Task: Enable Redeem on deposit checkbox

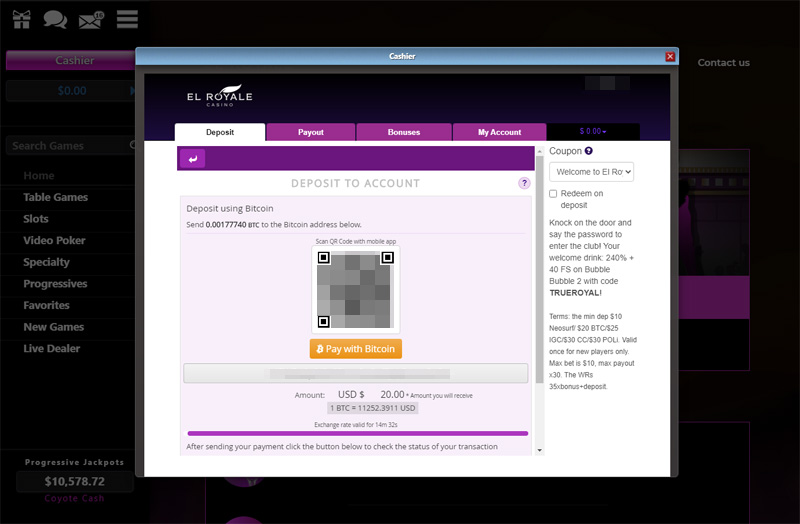Action: click(553, 194)
